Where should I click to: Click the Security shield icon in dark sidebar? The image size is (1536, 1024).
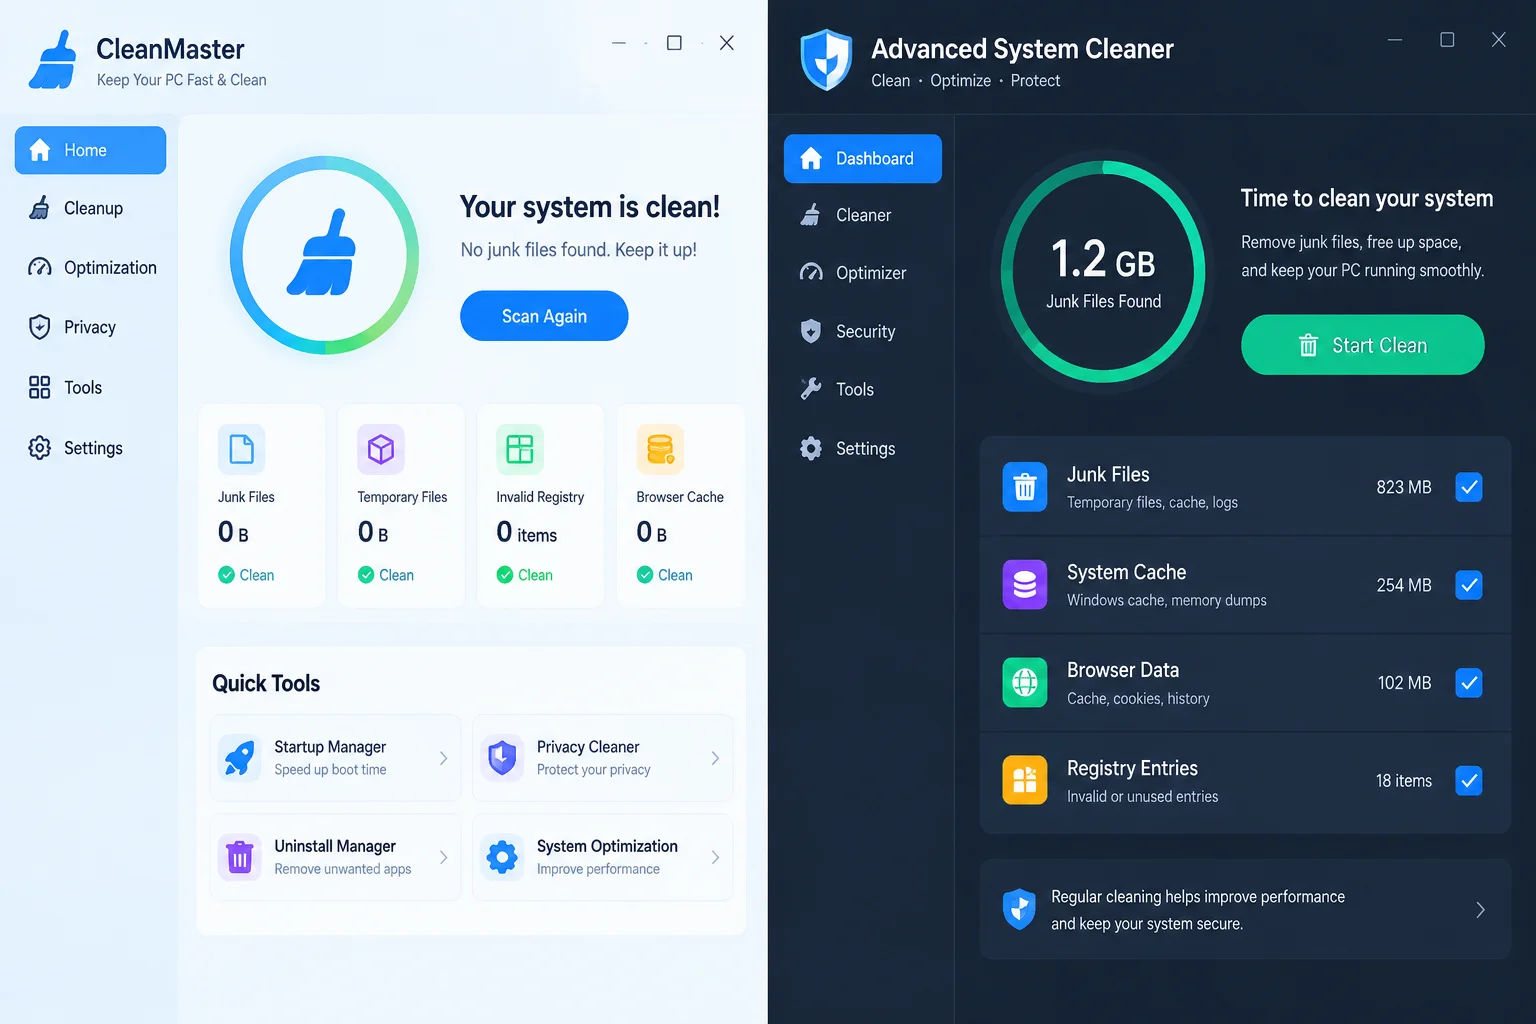click(x=811, y=331)
